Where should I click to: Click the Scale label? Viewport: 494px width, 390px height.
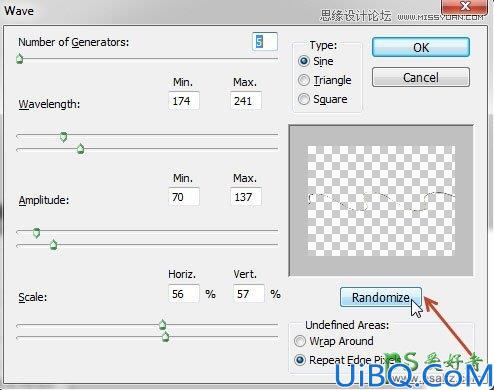coord(32,297)
